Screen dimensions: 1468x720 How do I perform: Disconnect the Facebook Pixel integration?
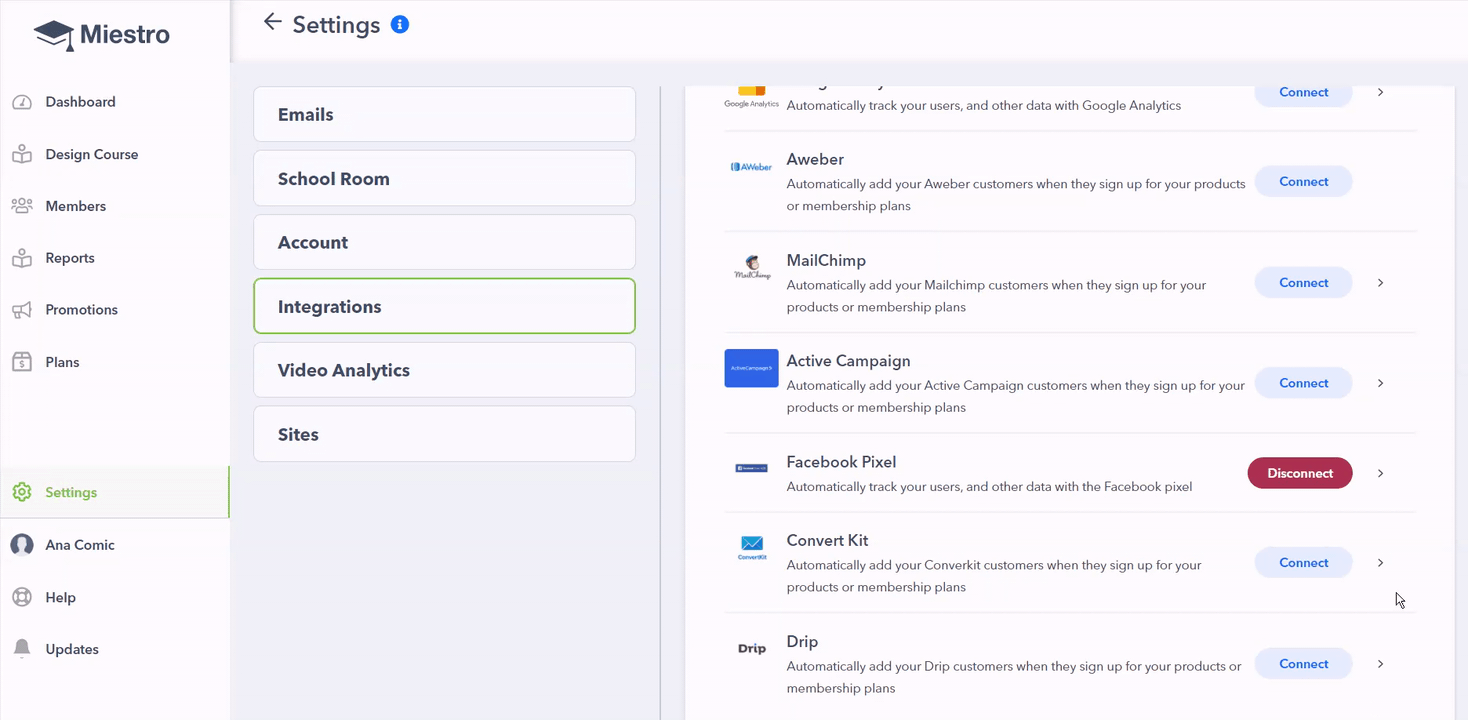point(1300,473)
